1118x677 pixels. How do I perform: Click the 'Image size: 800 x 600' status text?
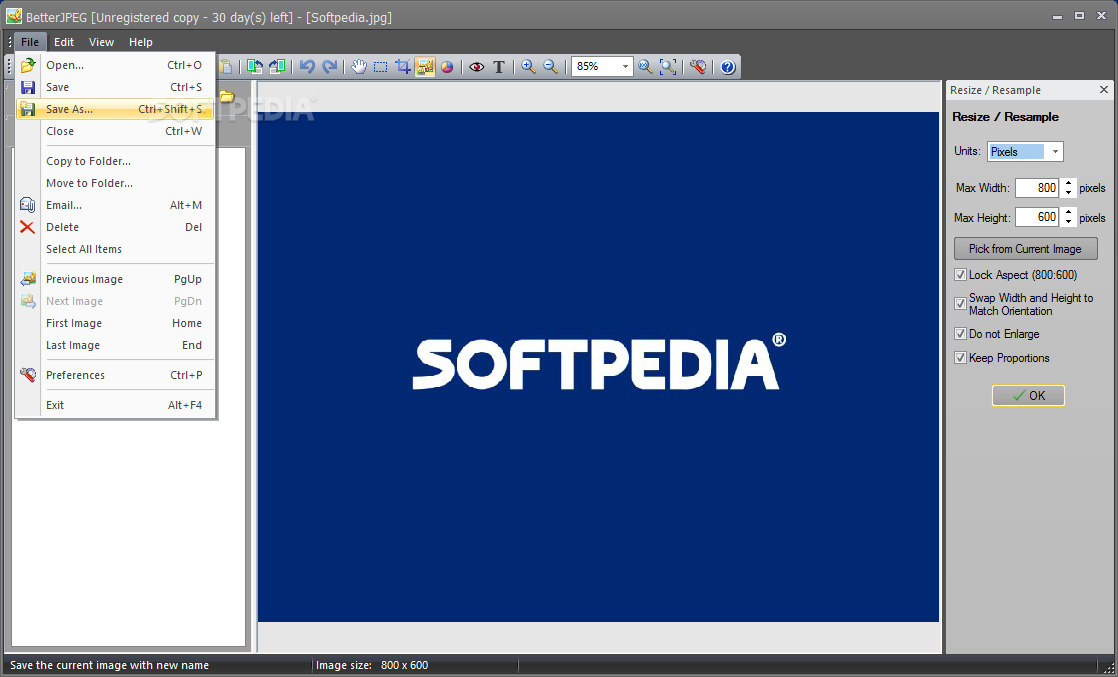tap(372, 665)
